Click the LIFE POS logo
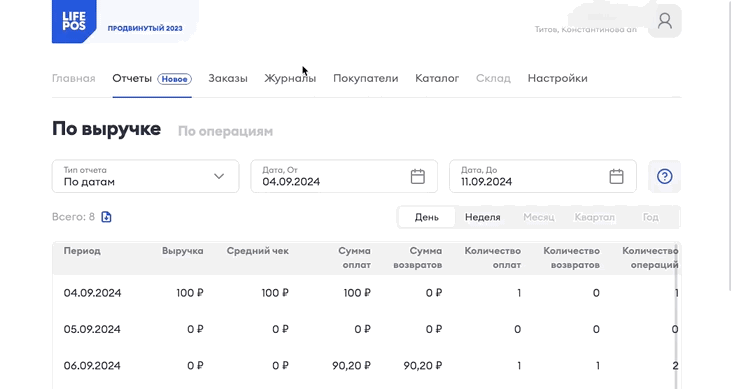The image size is (731, 389). (x=74, y=21)
